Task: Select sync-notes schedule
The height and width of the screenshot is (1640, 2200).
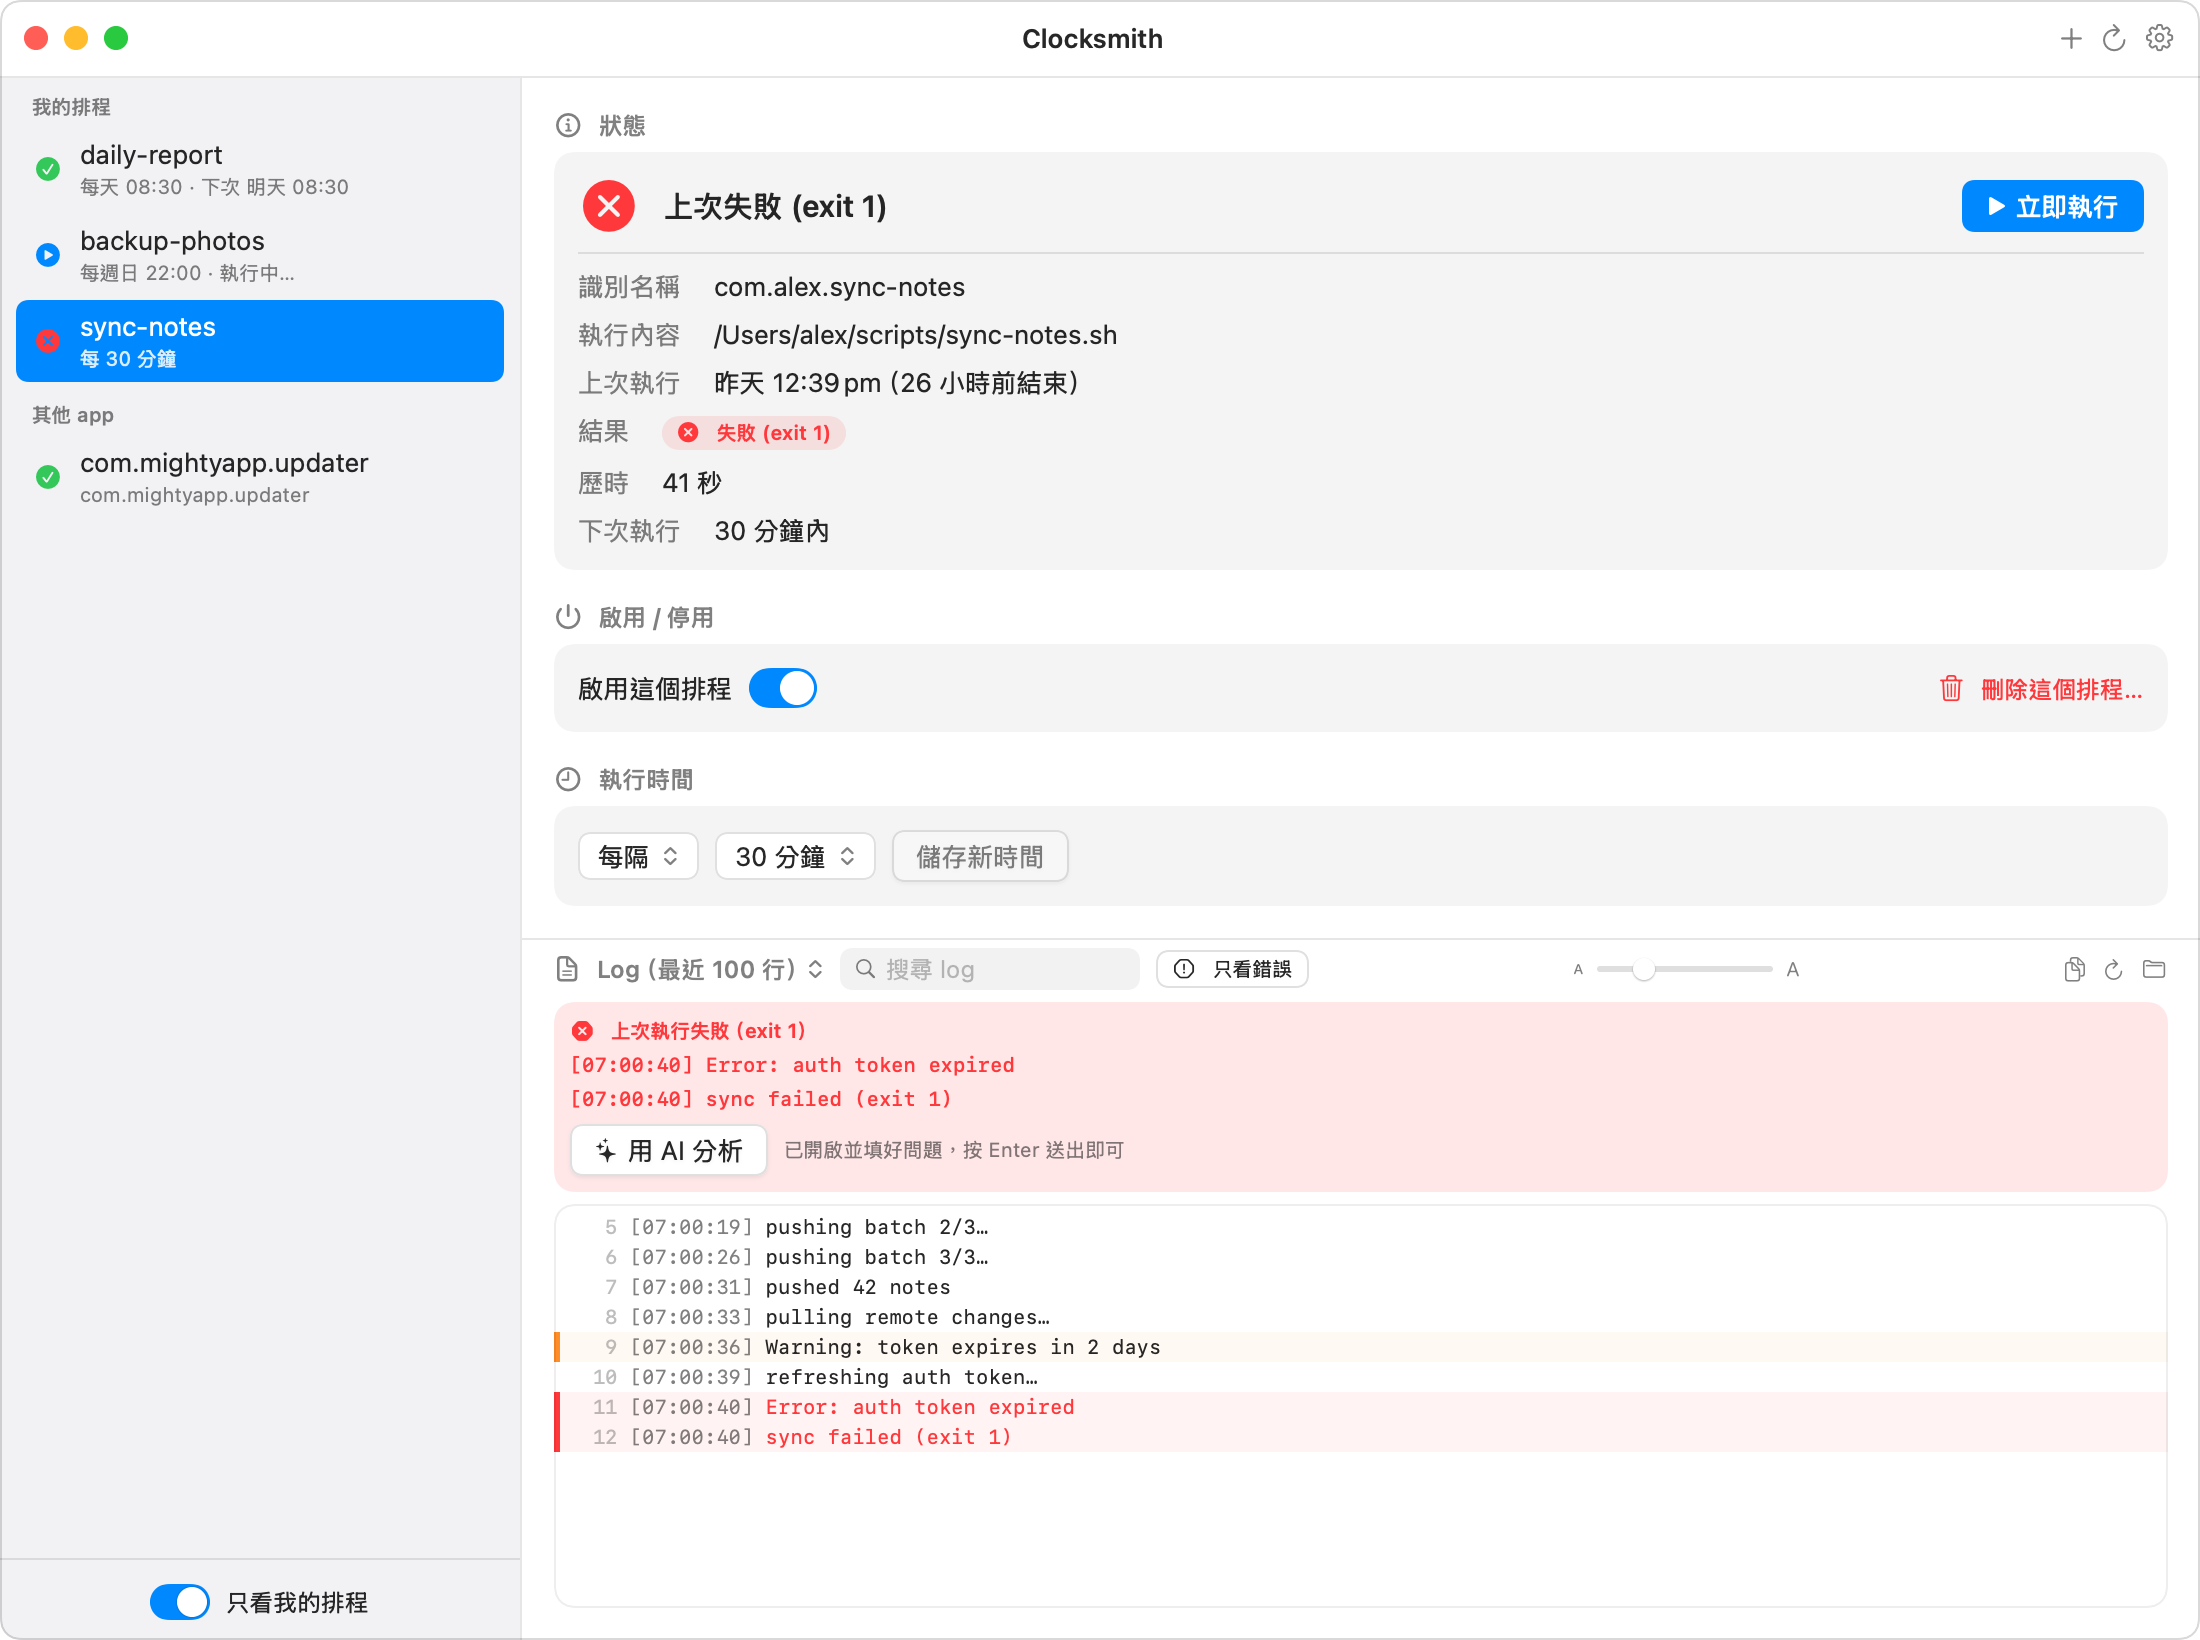Action: (260, 341)
